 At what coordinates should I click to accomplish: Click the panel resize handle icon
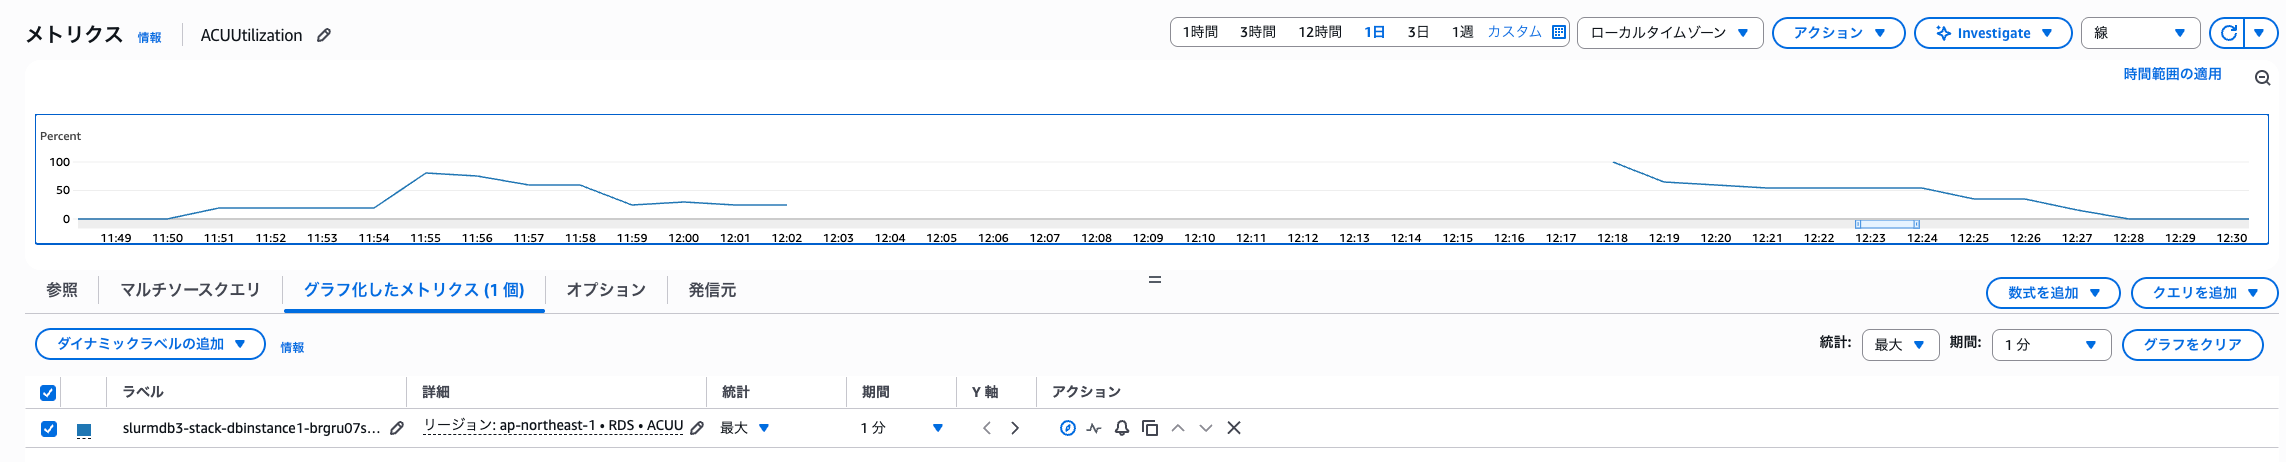pyautogui.click(x=1155, y=279)
